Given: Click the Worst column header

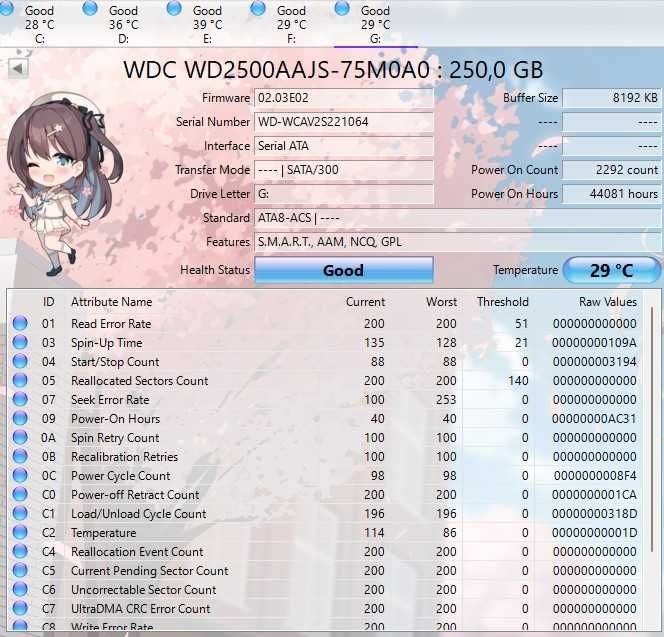Looking at the screenshot, I should coord(441,302).
